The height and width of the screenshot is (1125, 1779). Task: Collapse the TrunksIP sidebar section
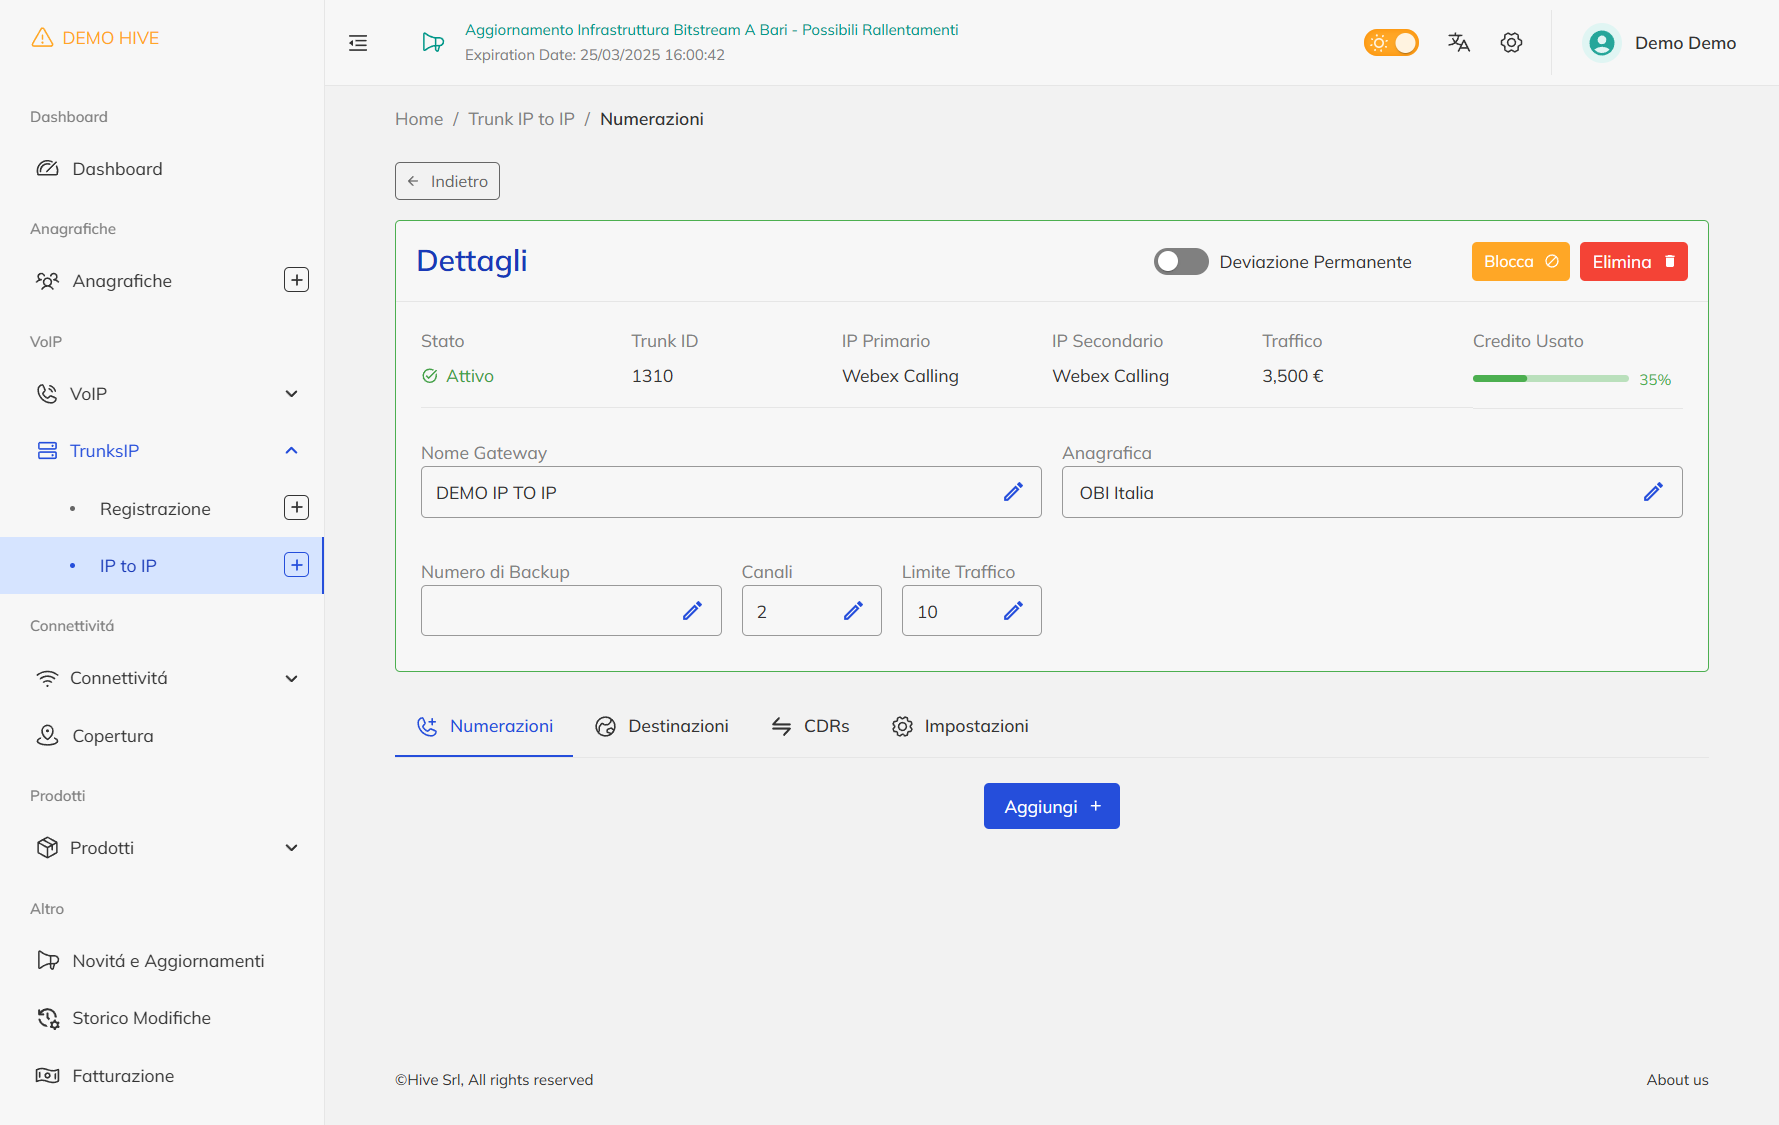(291, 451)
